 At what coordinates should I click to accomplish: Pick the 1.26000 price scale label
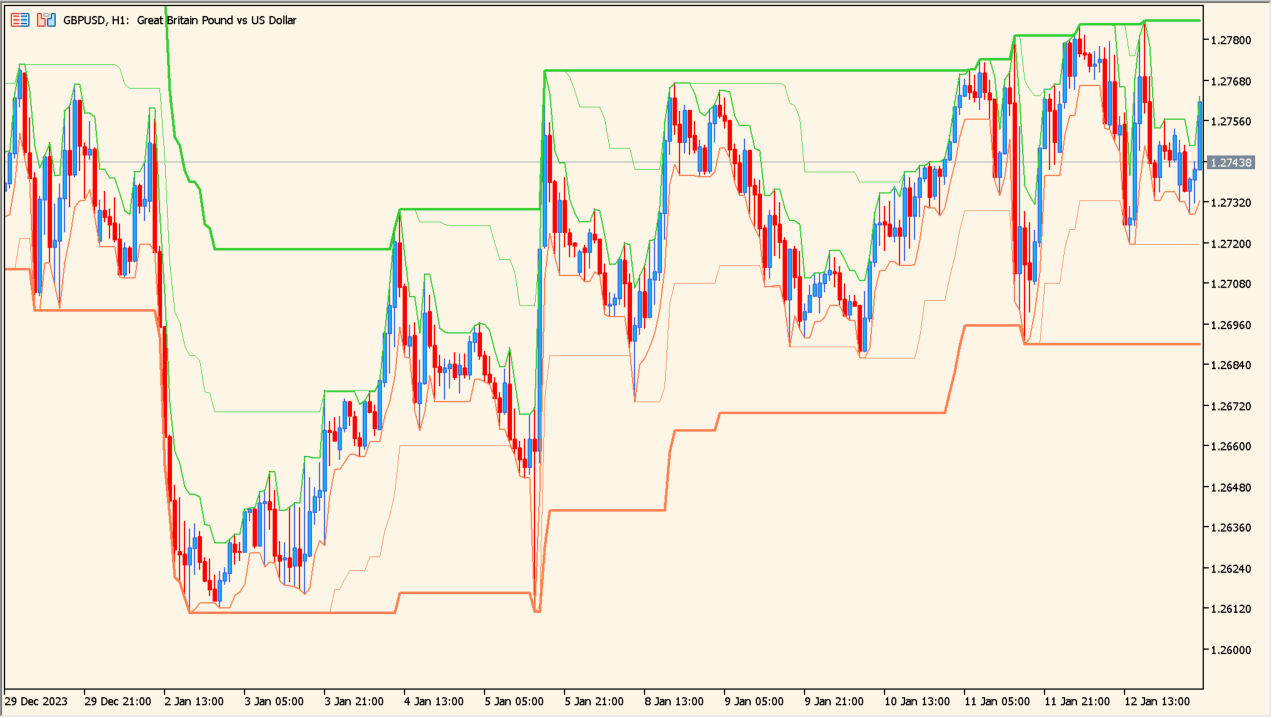[x=1231, y=649]
